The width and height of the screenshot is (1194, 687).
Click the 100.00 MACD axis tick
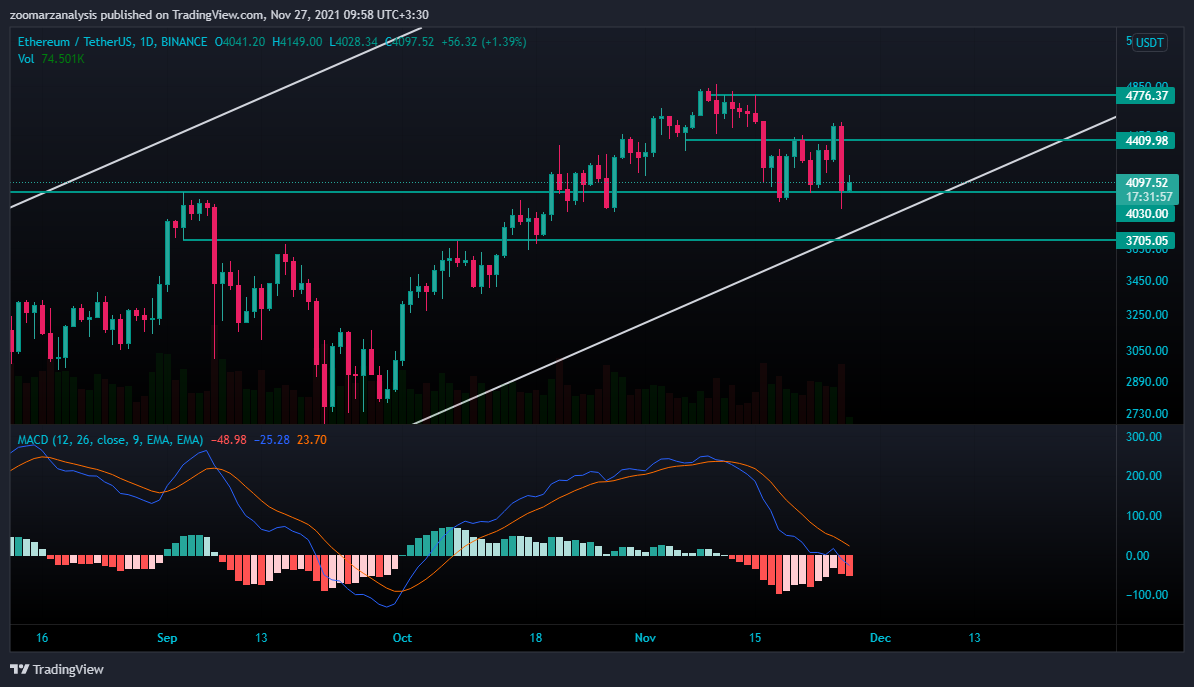[x=1144, y=516]
